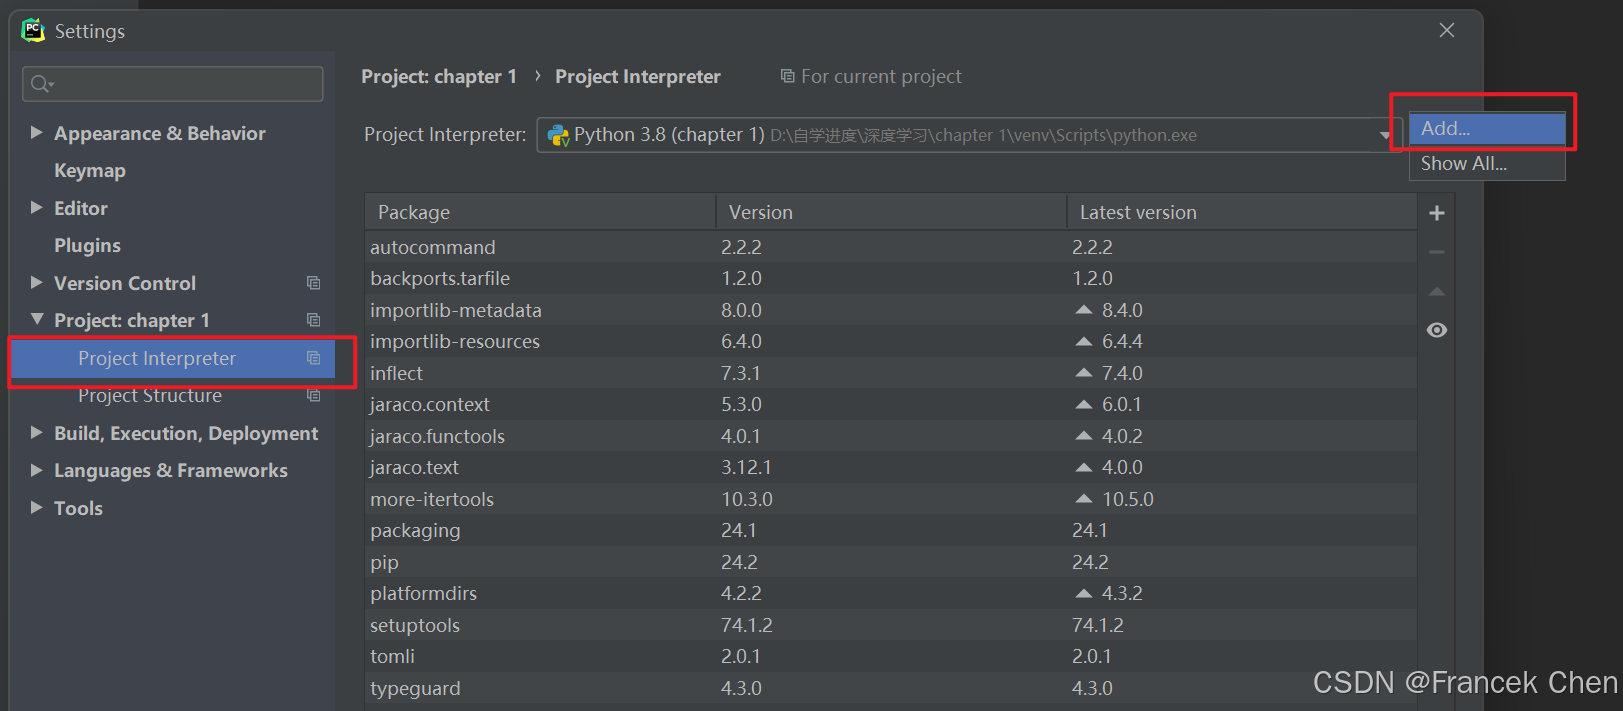Select the tomli package row

(891, 656)
